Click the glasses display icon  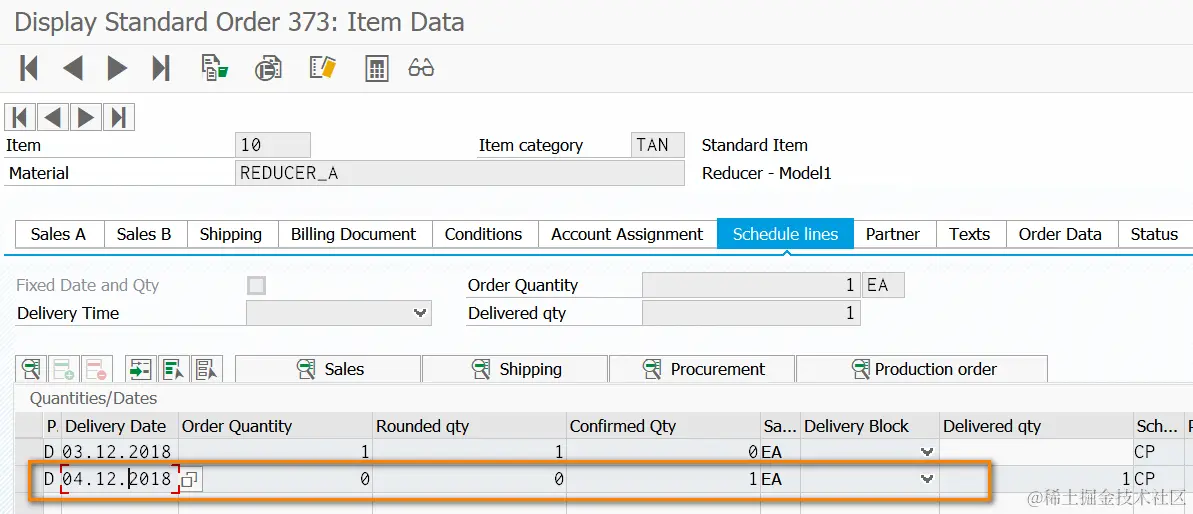click(421, 68)
